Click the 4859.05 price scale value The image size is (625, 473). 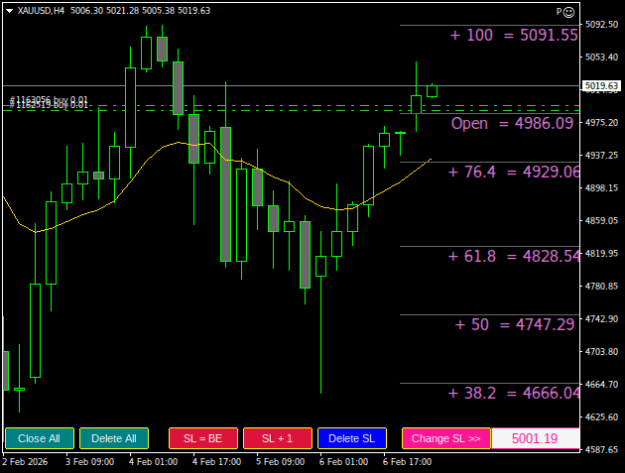click(x=601, y=220)
